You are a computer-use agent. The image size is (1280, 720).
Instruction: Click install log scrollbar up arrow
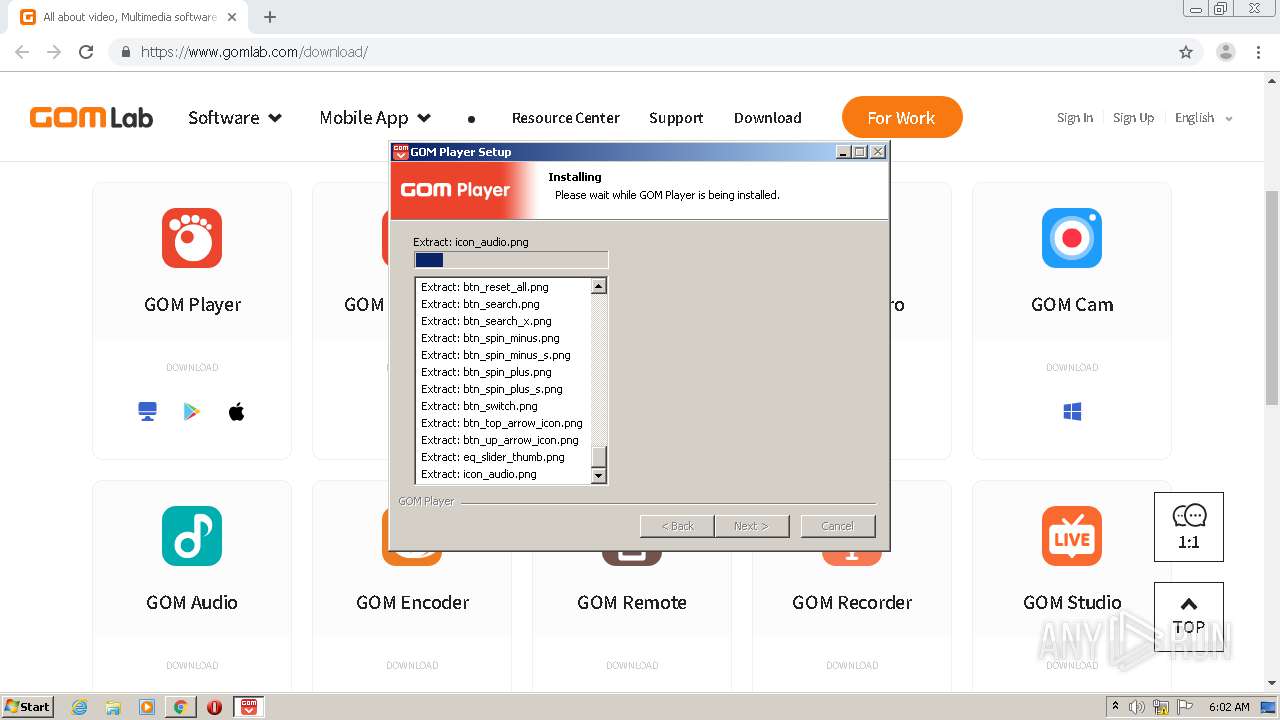pos(599,286)
